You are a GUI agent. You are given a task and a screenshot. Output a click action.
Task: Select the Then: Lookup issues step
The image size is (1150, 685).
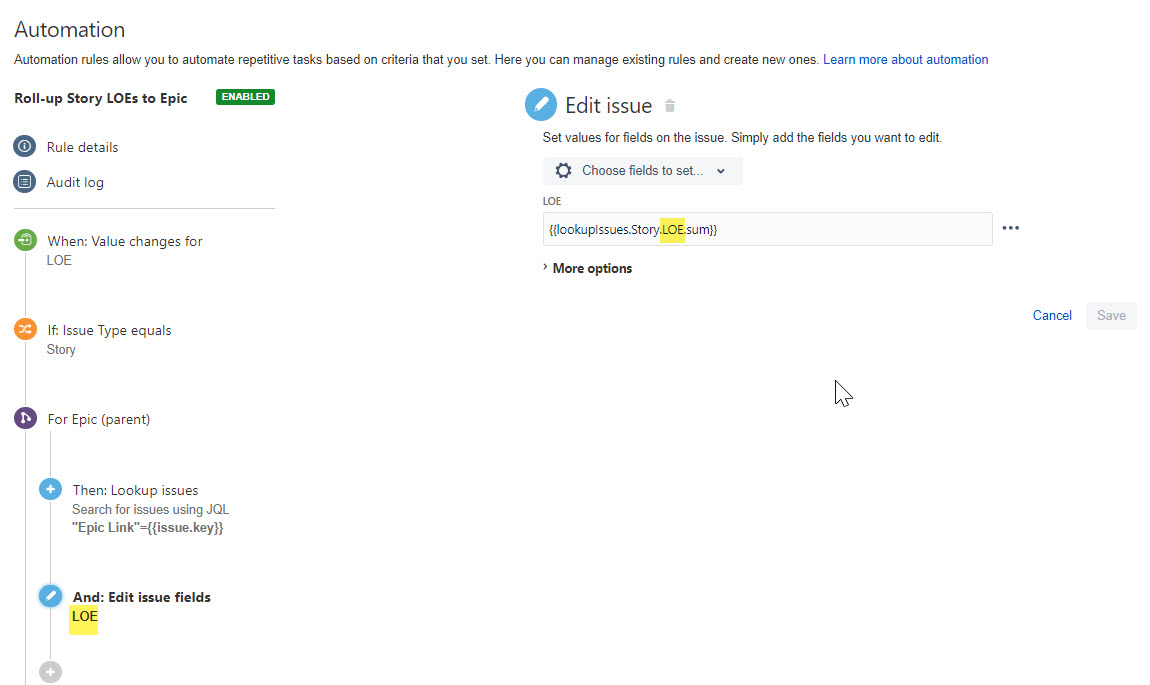point(135,491)
